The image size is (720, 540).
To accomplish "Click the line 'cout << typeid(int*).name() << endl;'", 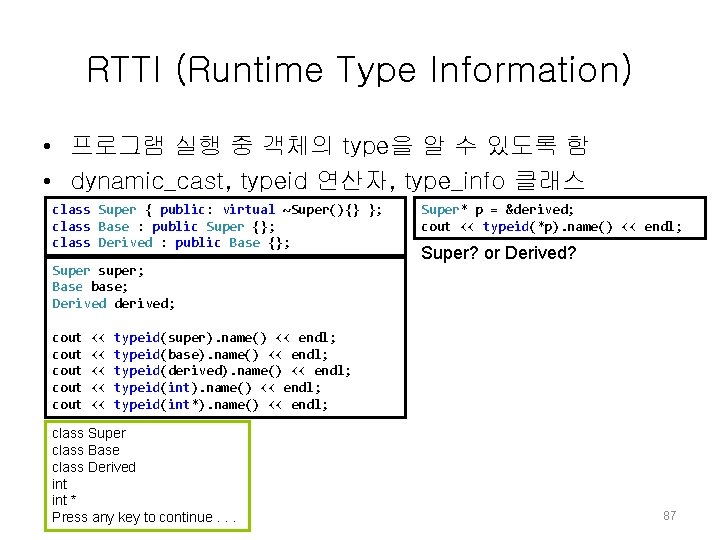I will click(x=190, y=405).
